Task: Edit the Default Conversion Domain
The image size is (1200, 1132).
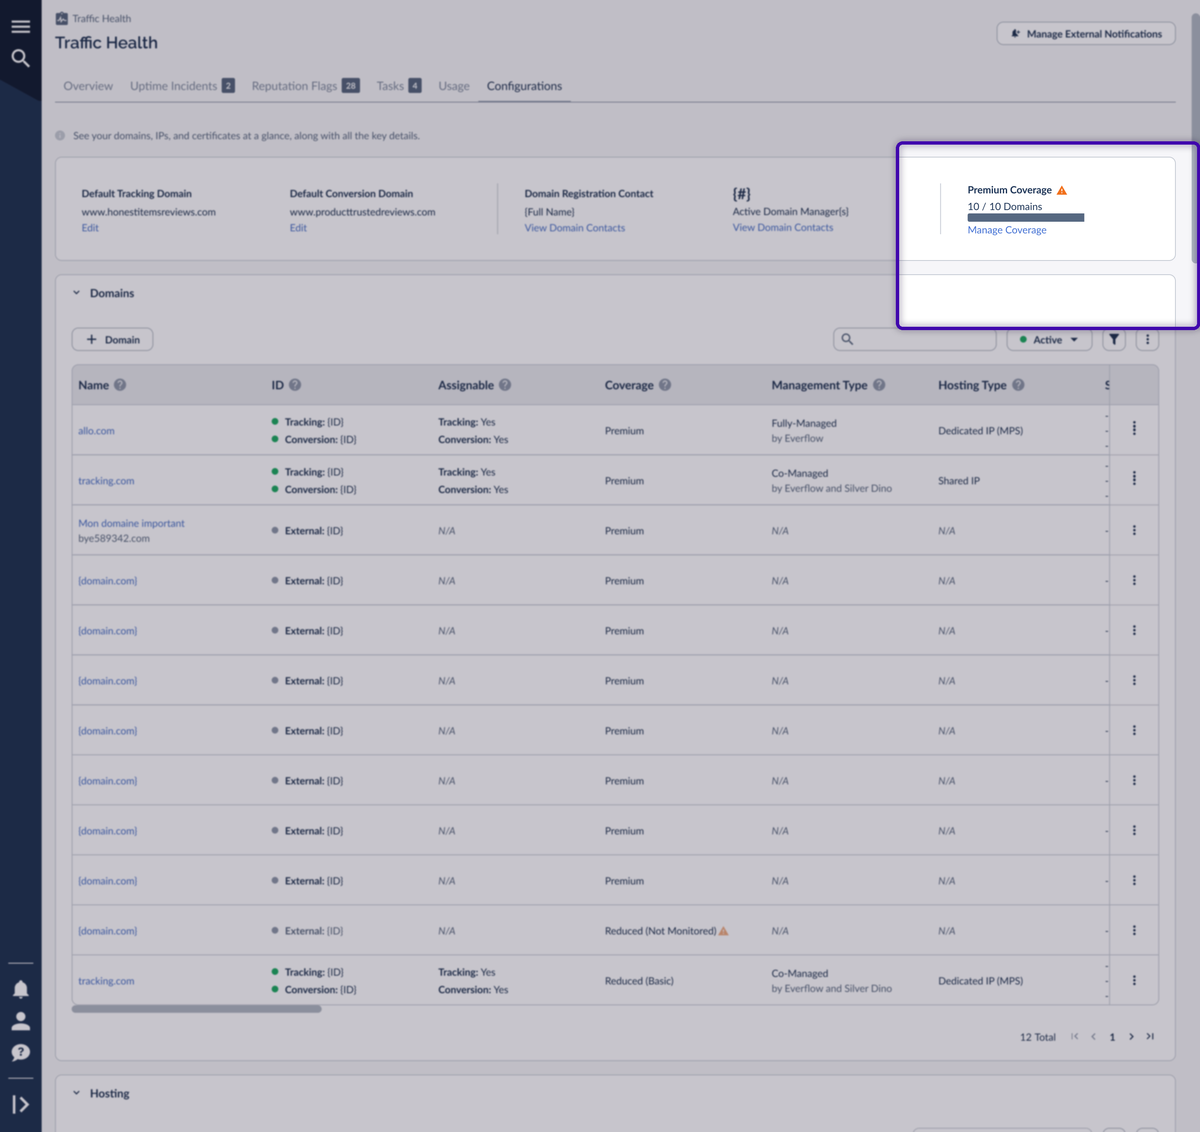Action: pos(298,228)
